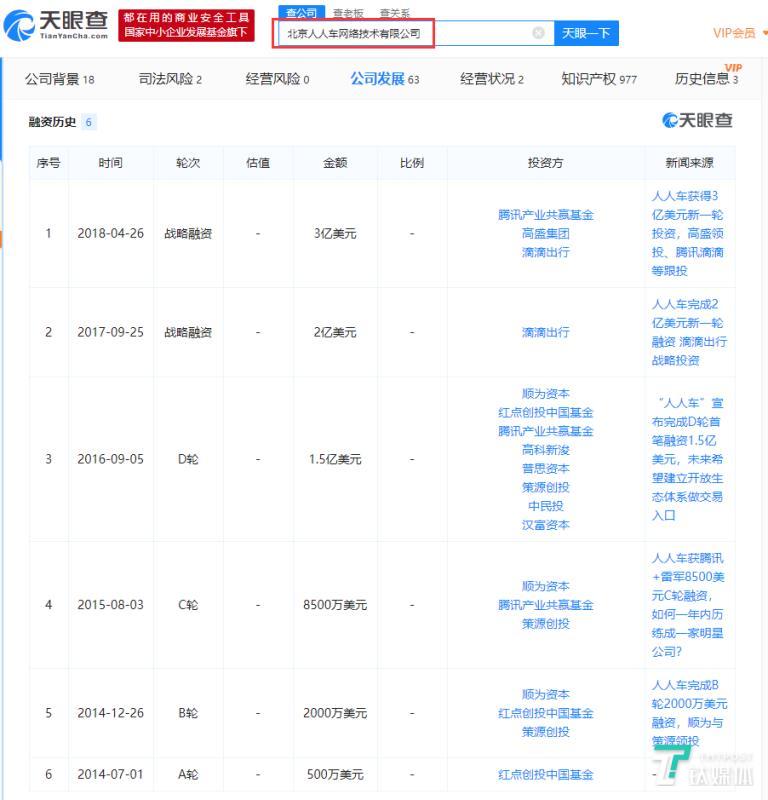Select the 2015-08-03 date cell
768x800 pixels.
click(110, 605)
